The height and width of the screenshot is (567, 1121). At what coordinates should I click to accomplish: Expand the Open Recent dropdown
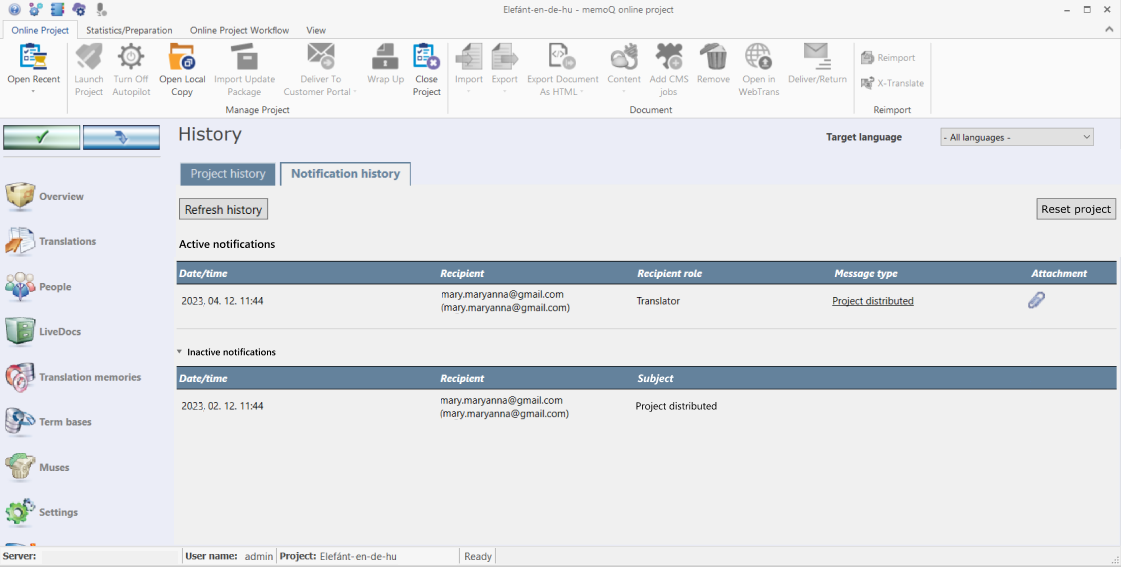pos(33,91)
